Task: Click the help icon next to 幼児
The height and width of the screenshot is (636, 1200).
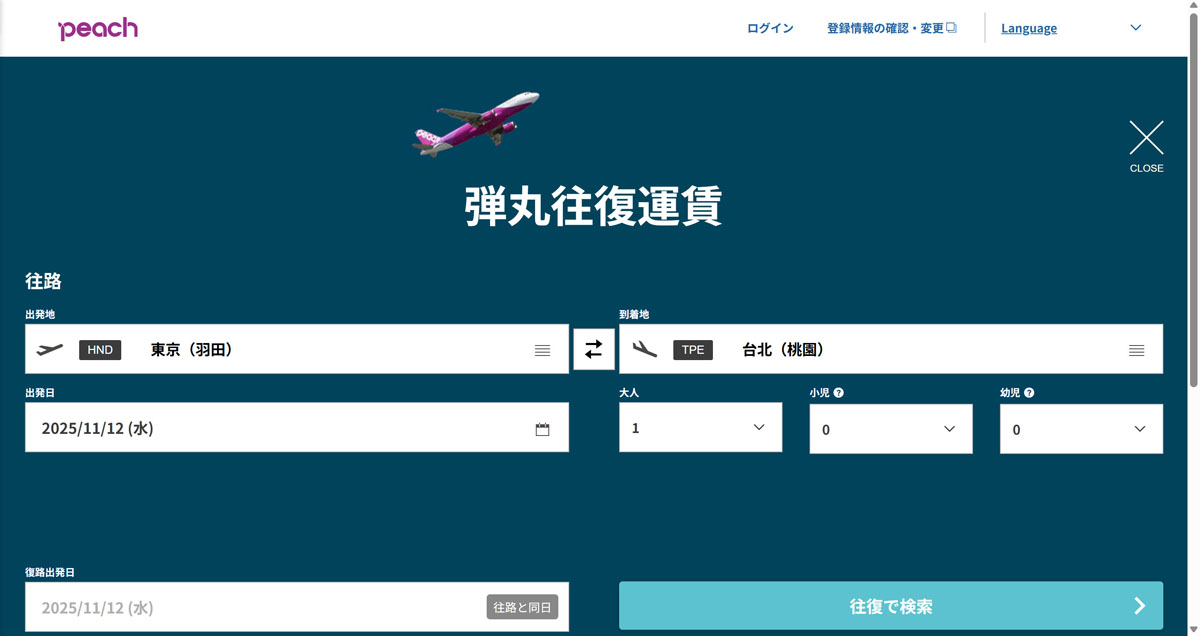Action: [1029, 392]
